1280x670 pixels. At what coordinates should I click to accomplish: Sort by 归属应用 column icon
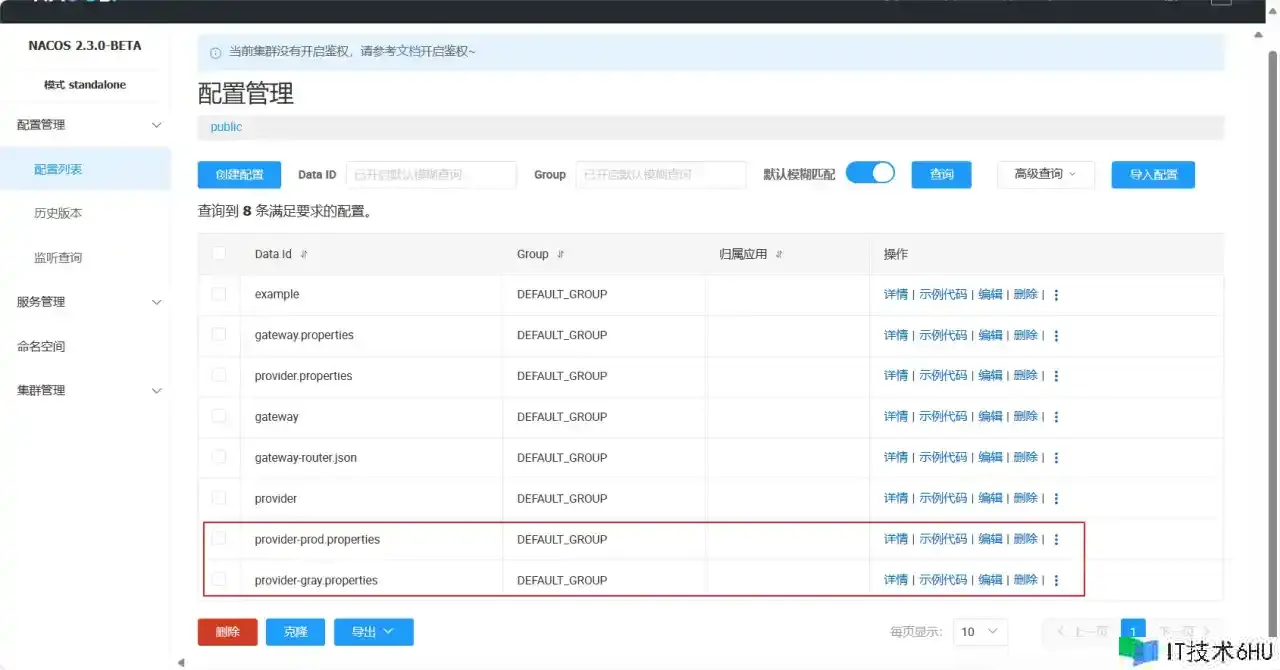(779, 255)
